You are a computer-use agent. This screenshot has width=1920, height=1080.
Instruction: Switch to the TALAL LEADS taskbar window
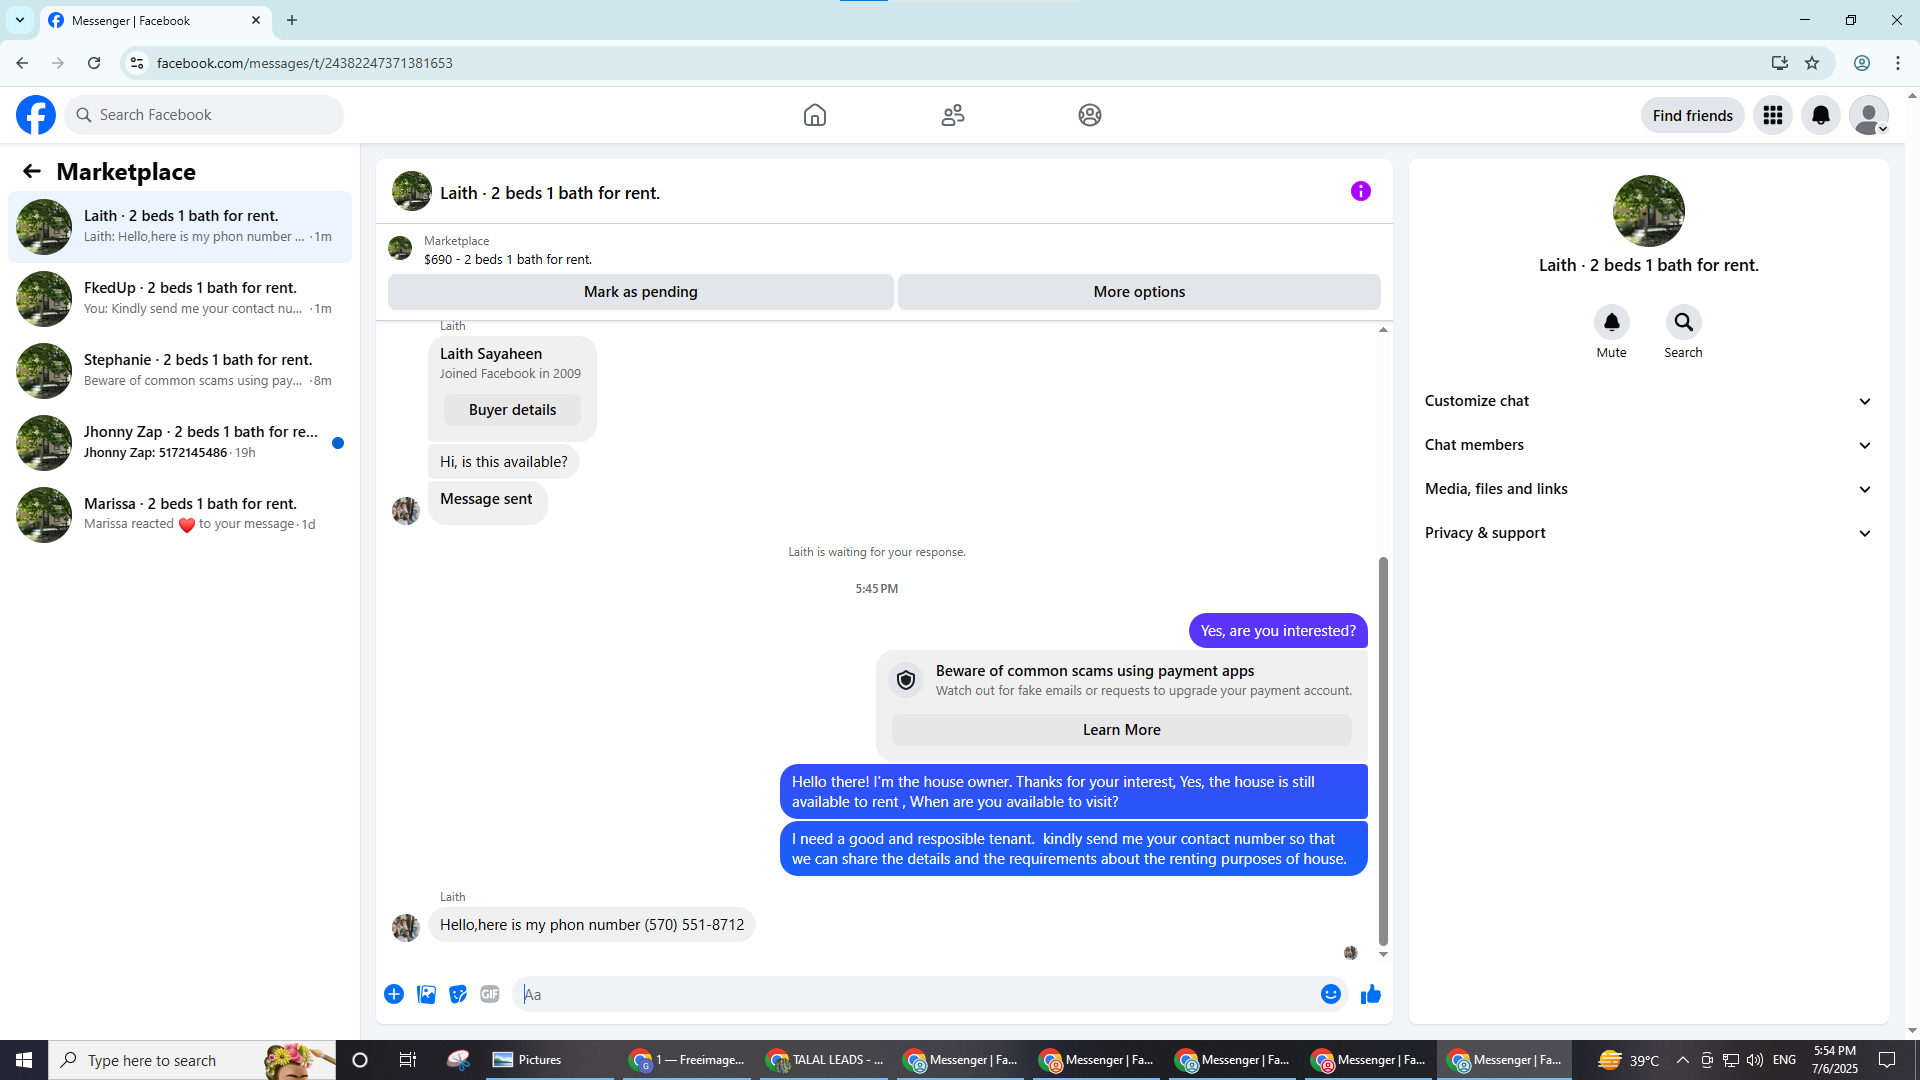pyautogui.click(x=826, y=1060)
